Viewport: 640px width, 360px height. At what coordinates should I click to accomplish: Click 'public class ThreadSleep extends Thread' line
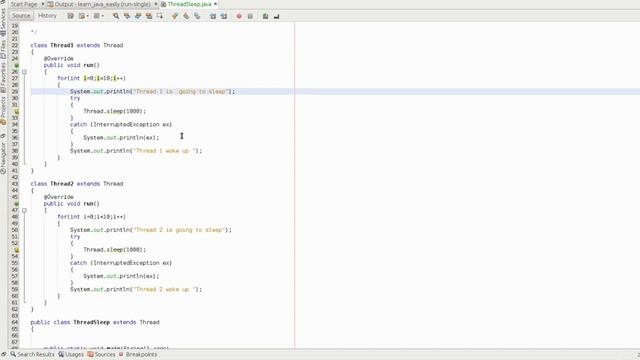(95, 322)
